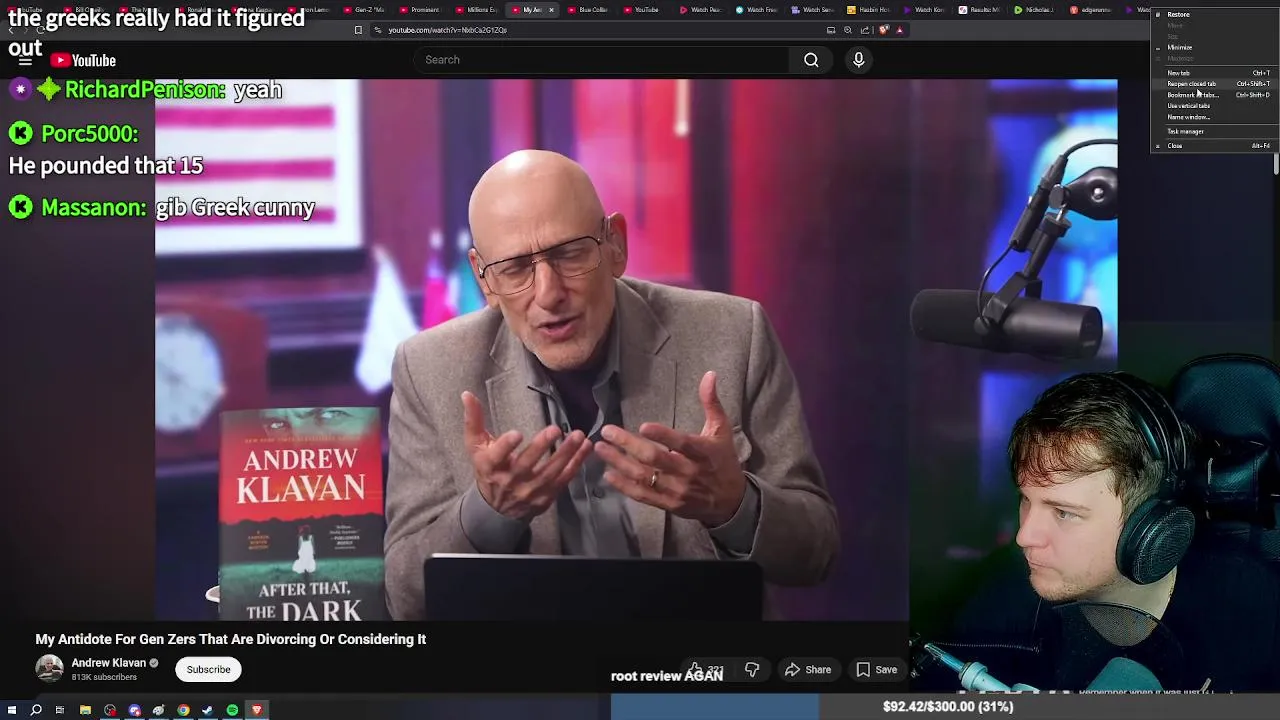Open Google Chrome from the taskbar
The height and width of the screenshot is (720, 1280).
click(x=183, y=710)
